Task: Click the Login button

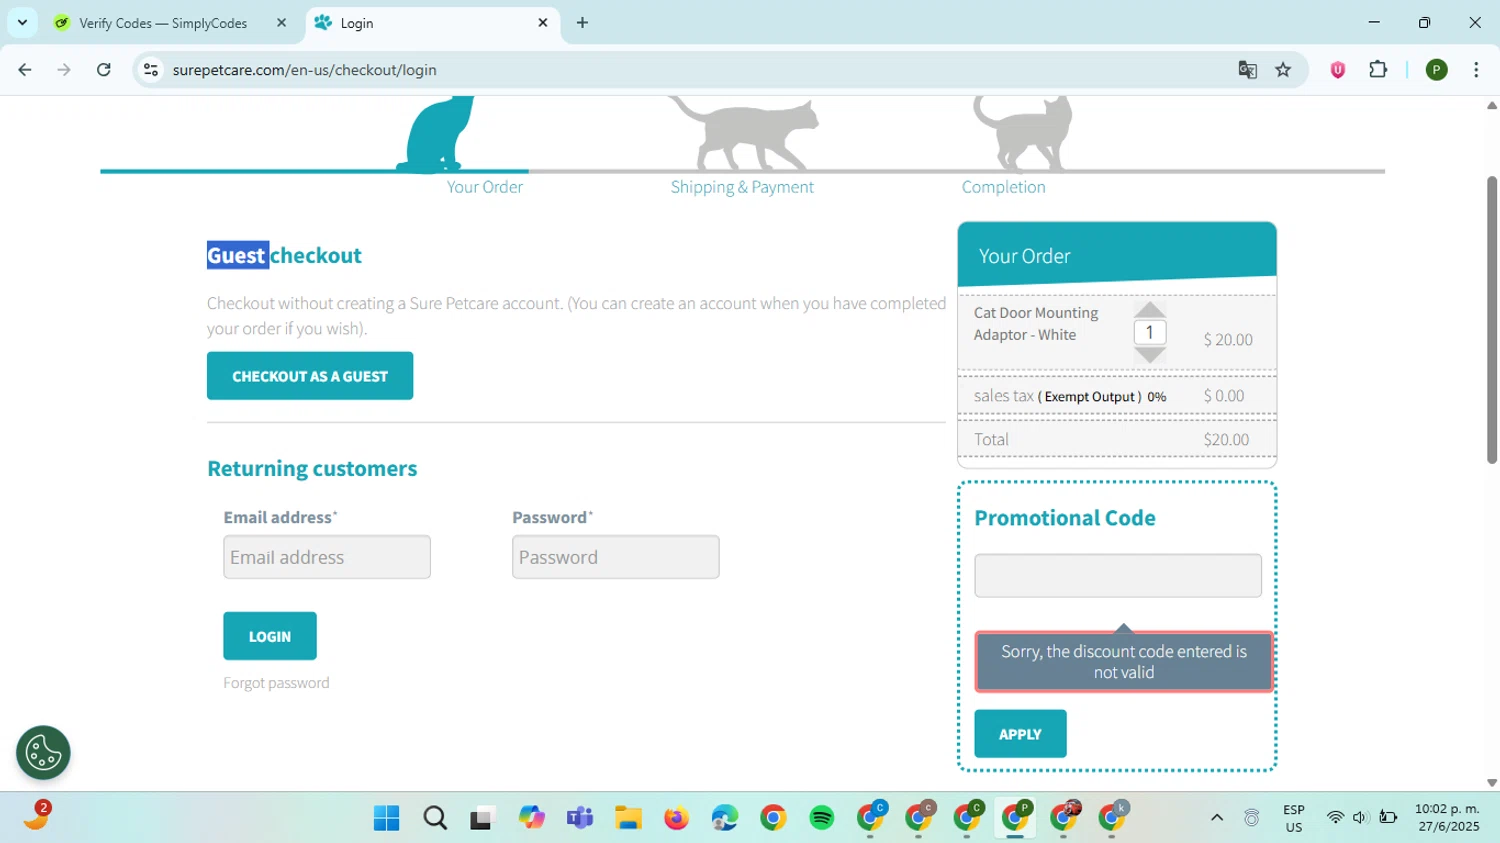Action: [270, 636]
